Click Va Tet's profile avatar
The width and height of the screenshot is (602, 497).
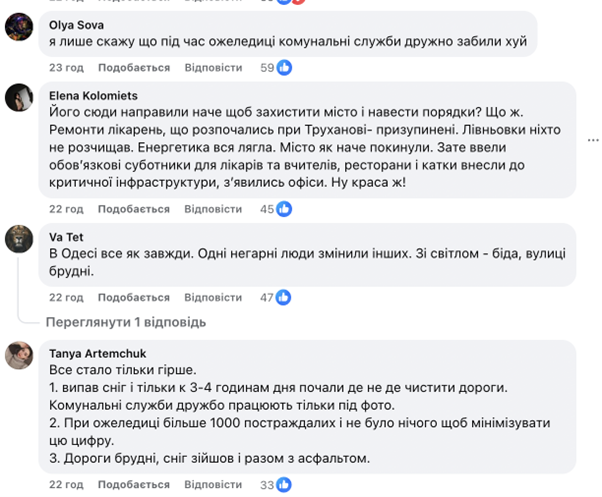[x=19, y=238]
